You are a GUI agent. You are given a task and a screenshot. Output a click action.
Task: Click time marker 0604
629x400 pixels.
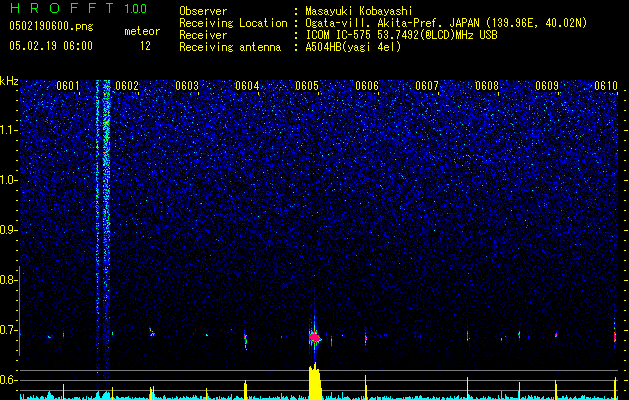(x=247, y=86)
